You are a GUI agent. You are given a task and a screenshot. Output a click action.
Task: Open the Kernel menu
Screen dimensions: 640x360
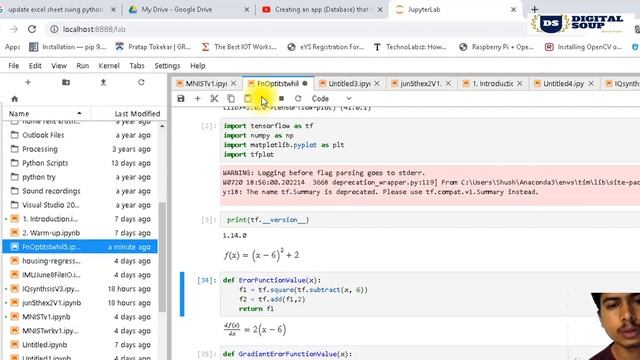(x=109, y=66)
